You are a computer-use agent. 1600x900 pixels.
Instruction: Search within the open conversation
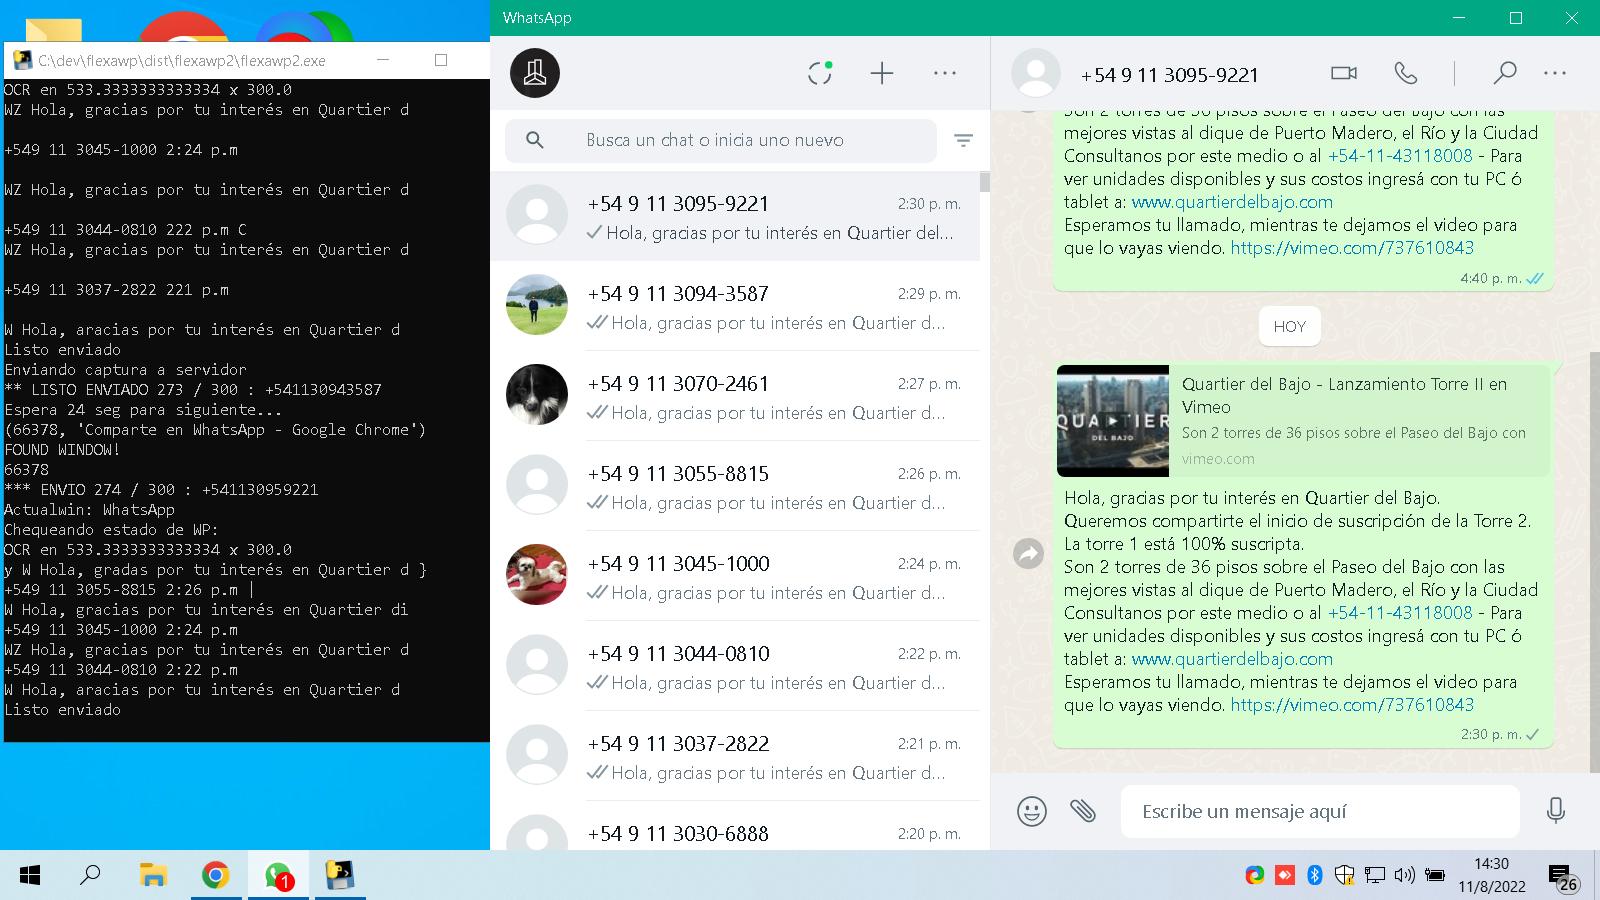[1504, 73]
